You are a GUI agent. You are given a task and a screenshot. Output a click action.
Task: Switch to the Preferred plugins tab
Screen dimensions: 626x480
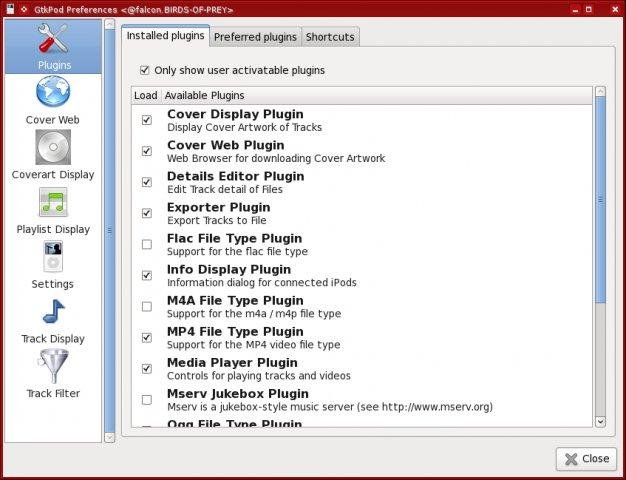point(255,37)
